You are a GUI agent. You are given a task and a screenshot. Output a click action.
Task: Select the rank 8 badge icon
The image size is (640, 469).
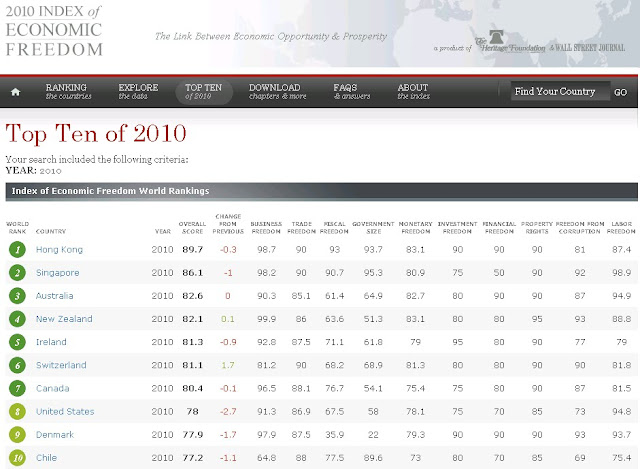point(17,411)
